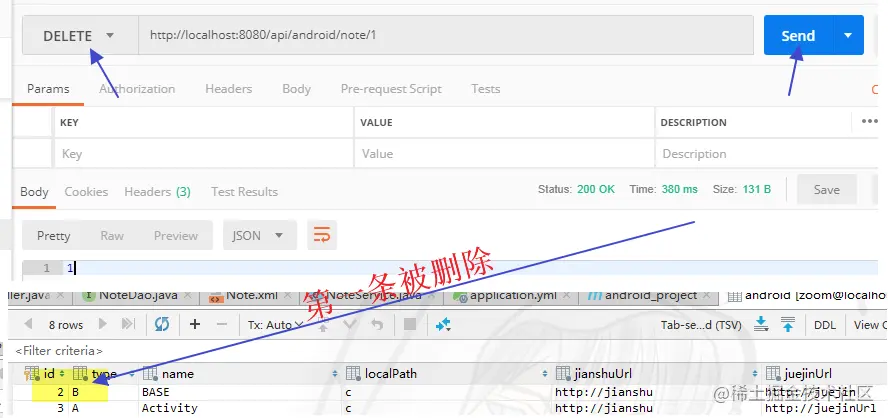Reload the table data

pyautogui.click(x=162, y=324)
